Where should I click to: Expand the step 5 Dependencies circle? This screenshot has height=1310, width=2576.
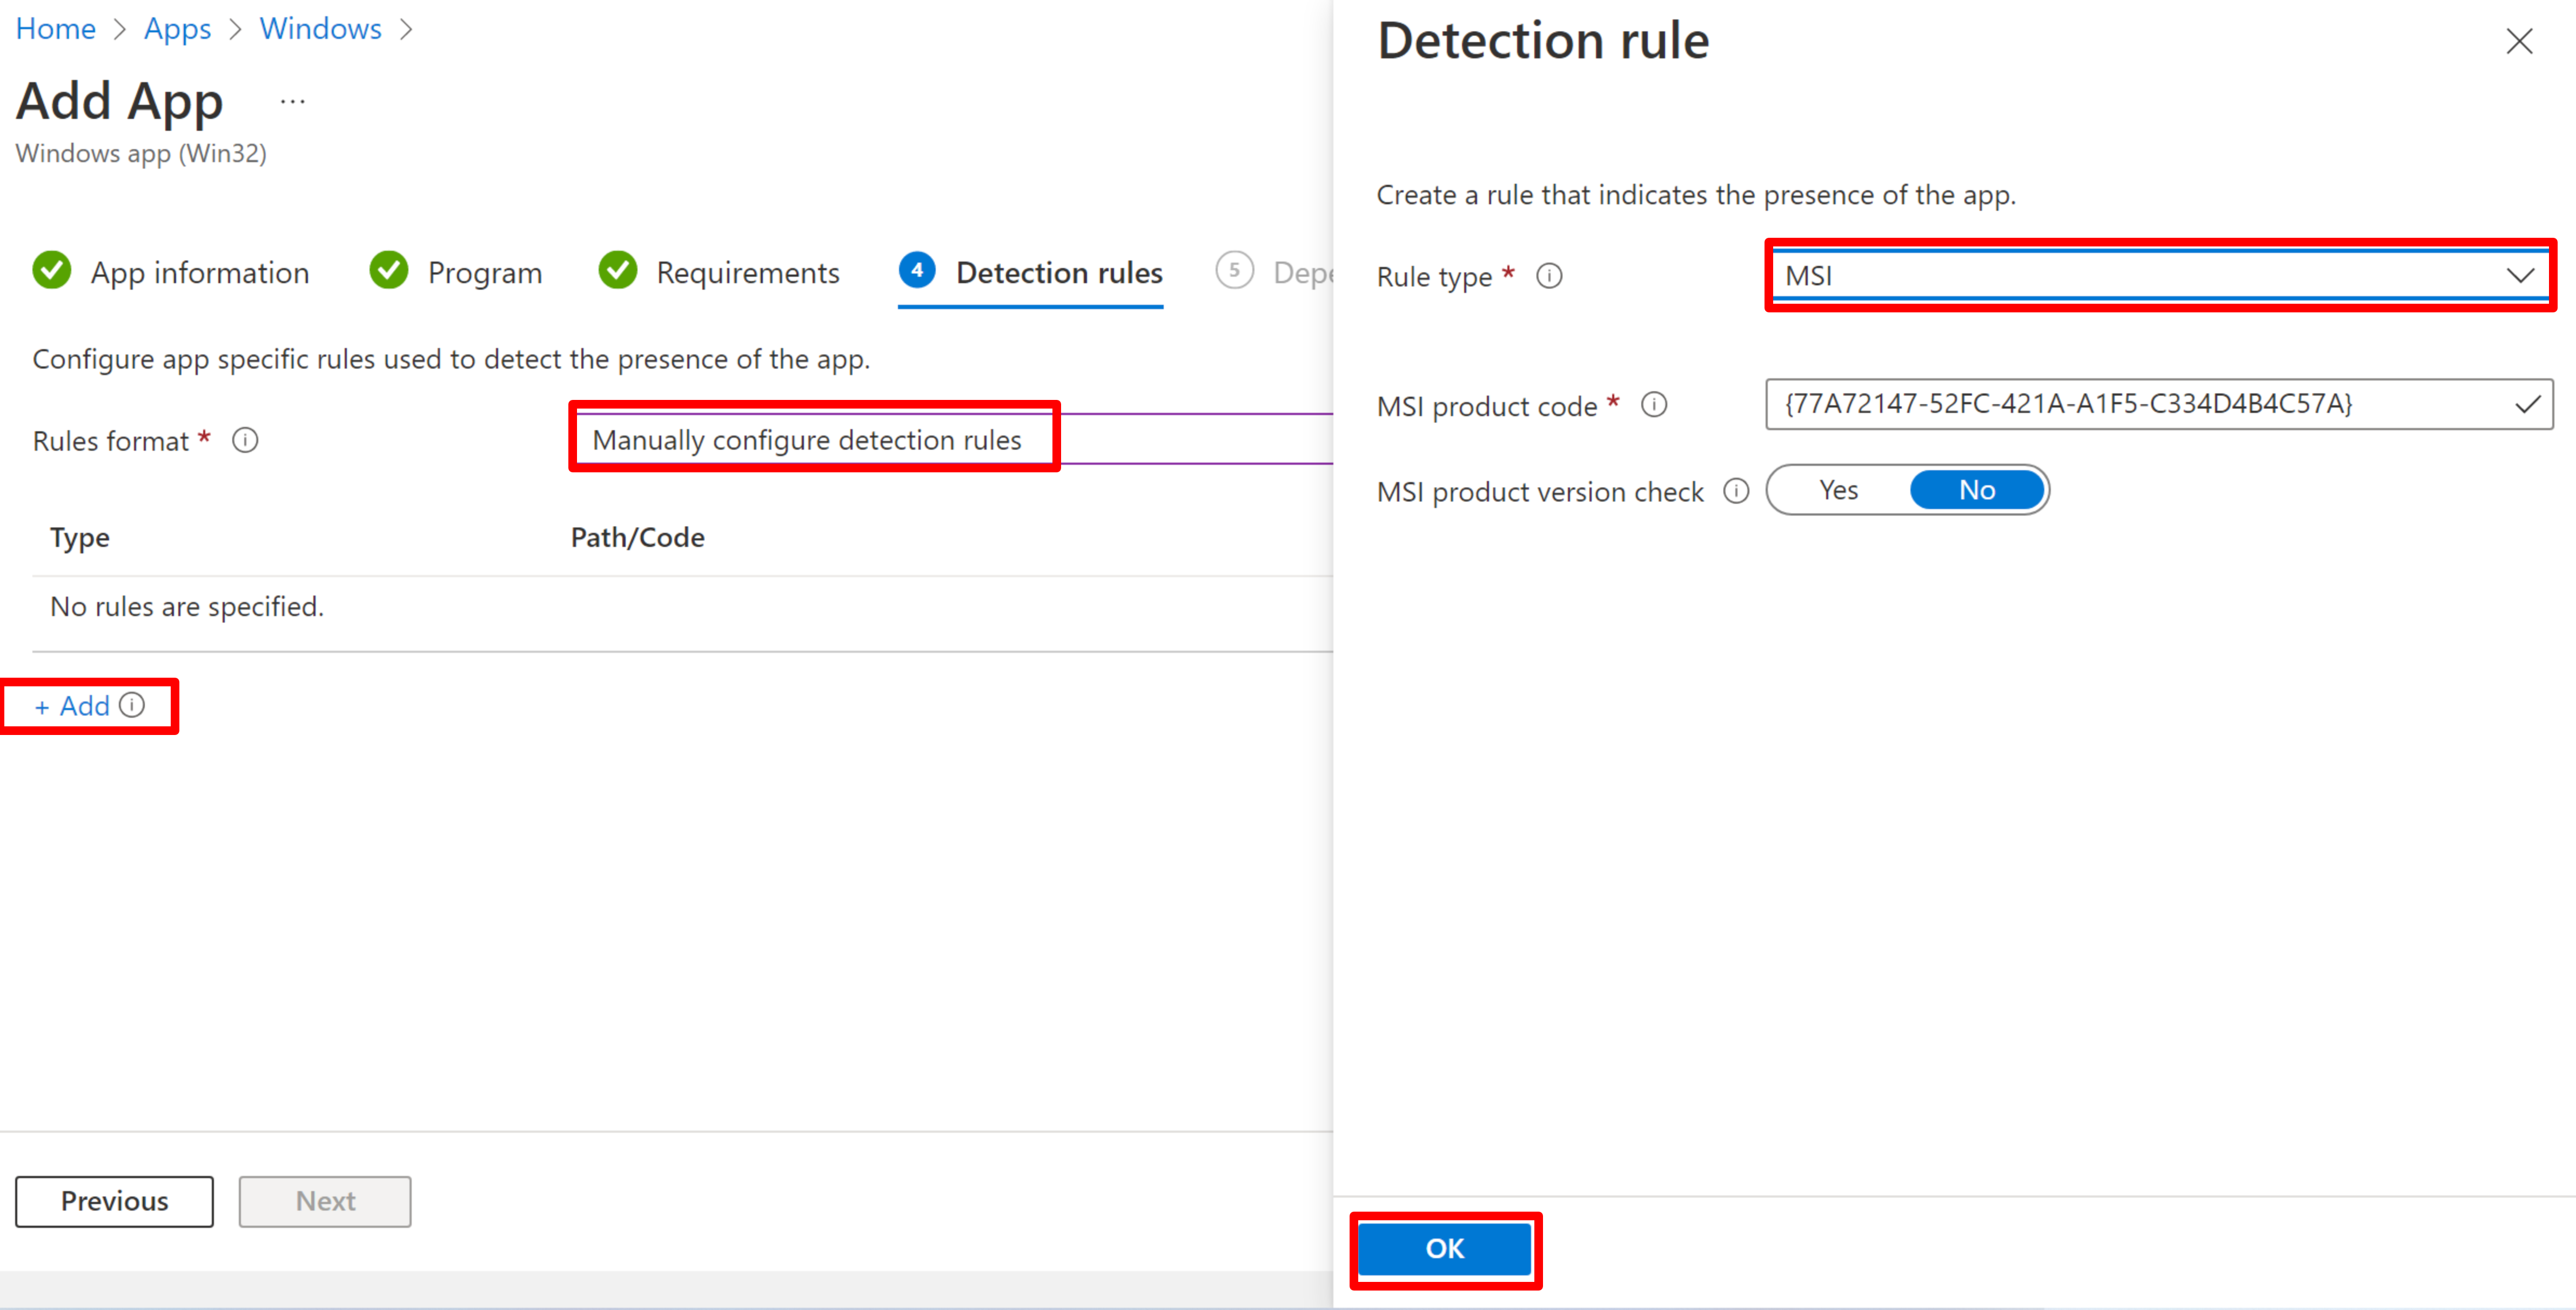click(1235, 271)
